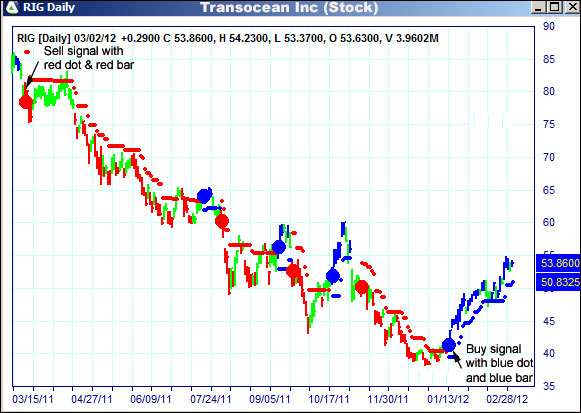Screen dimensions: 581x413
Task: Click the 75 price axis label
Action: coord(549,124)
